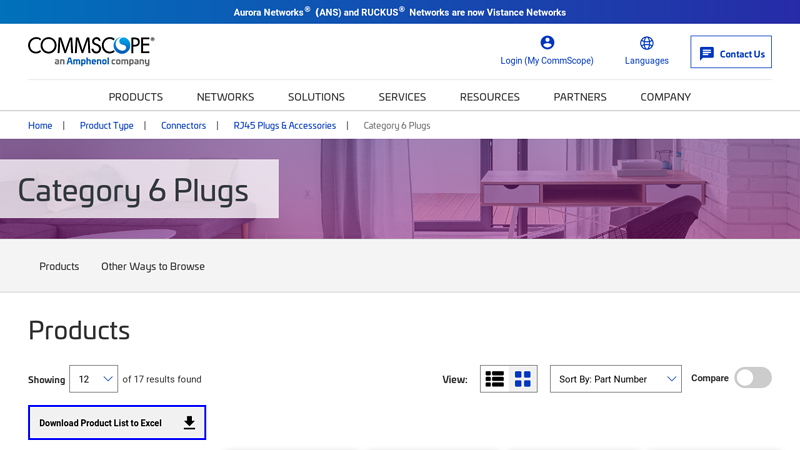Screen dimensions: 800x450
Task: Click the globe Languages icon
Action: 646,43
